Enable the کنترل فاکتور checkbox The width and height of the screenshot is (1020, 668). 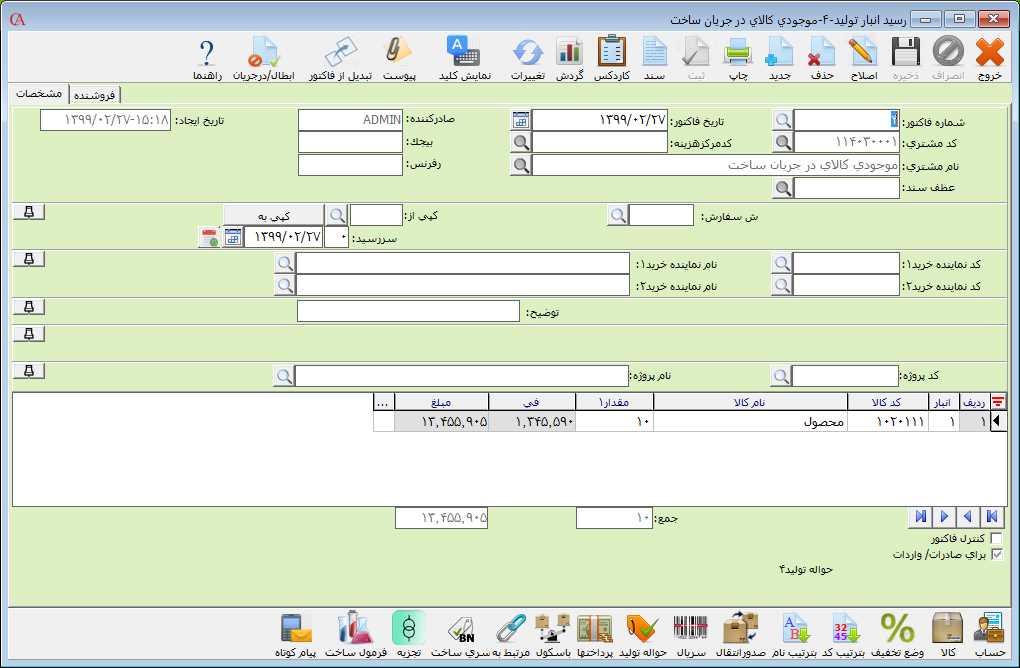tap(995, 539)
